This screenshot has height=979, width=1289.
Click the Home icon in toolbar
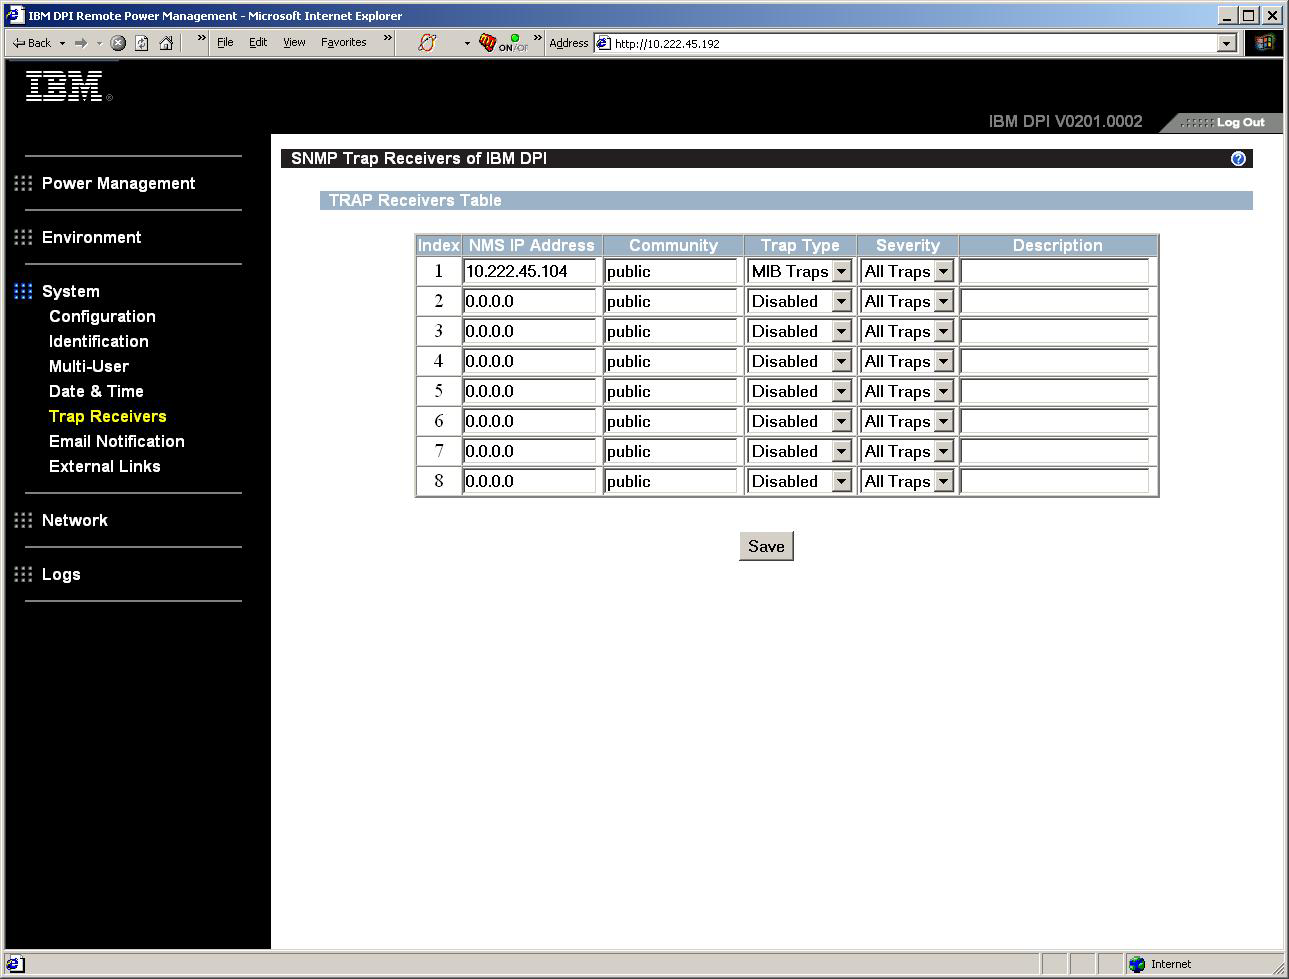[166, 43]
